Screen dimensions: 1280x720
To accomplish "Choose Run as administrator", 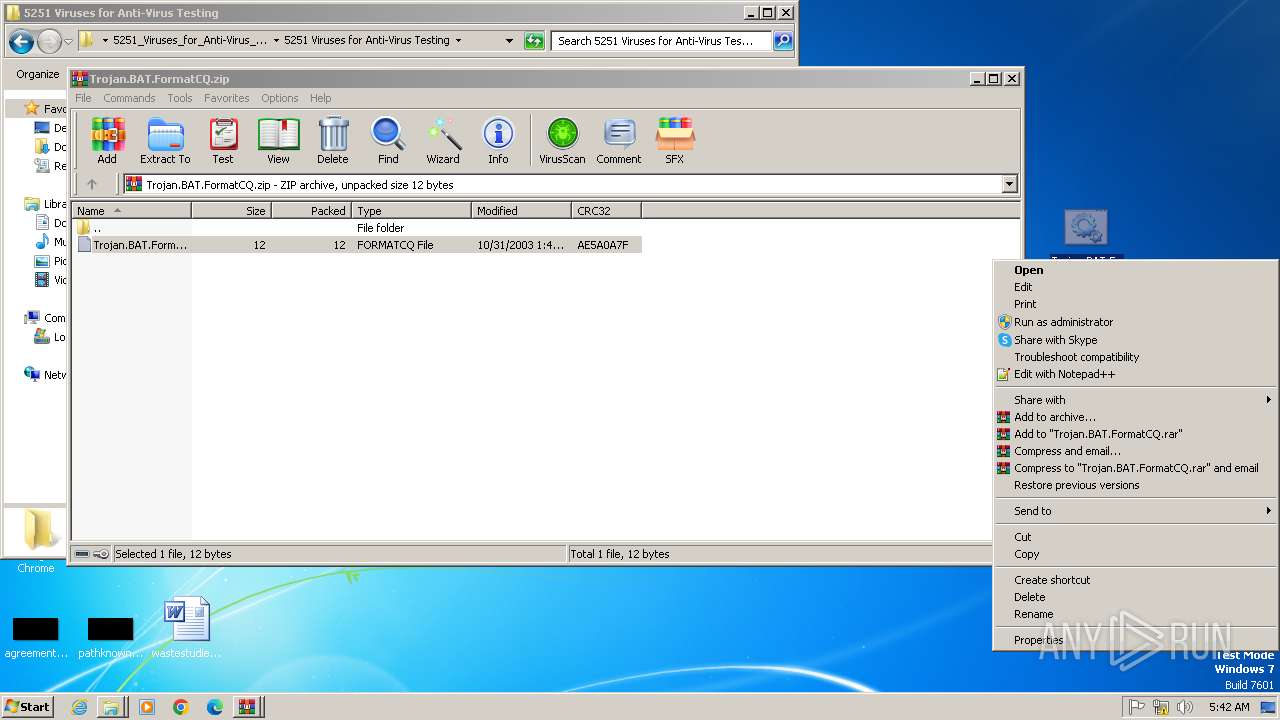I will coord(1136,322).
